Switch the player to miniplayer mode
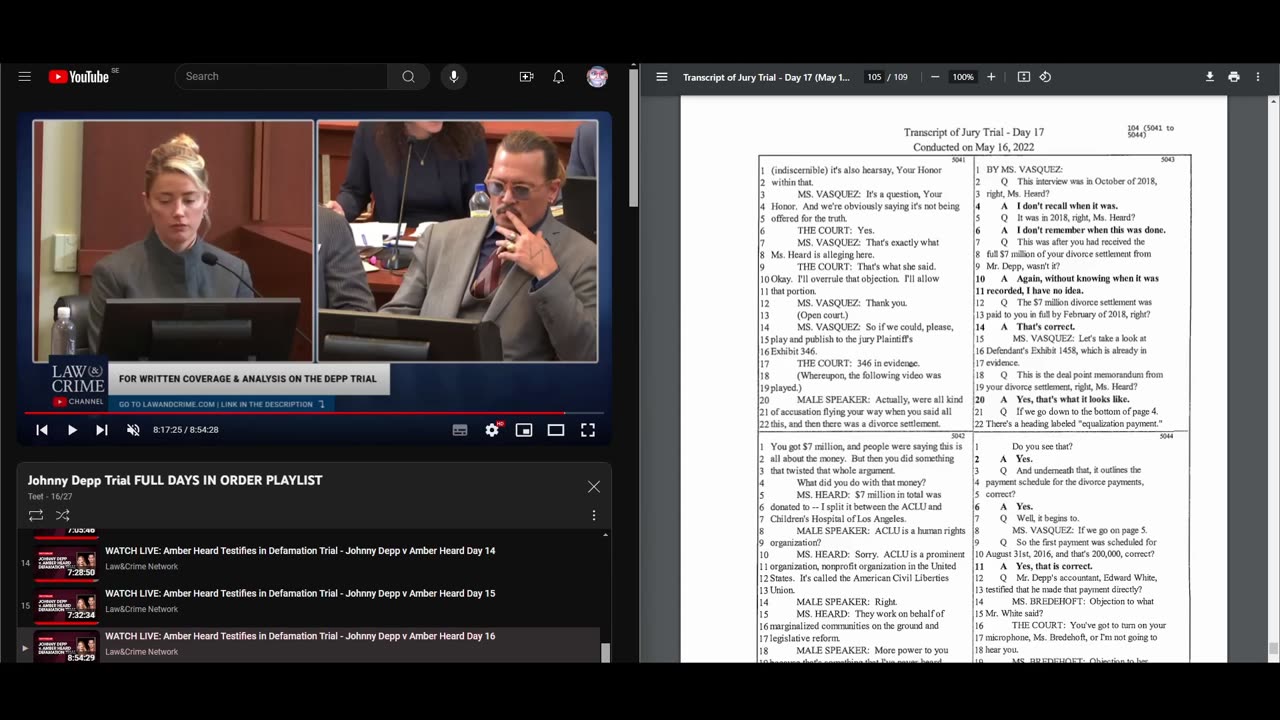Image resolution: width=1280 pixels, height=720 pixels. click(x=524, y=430)
